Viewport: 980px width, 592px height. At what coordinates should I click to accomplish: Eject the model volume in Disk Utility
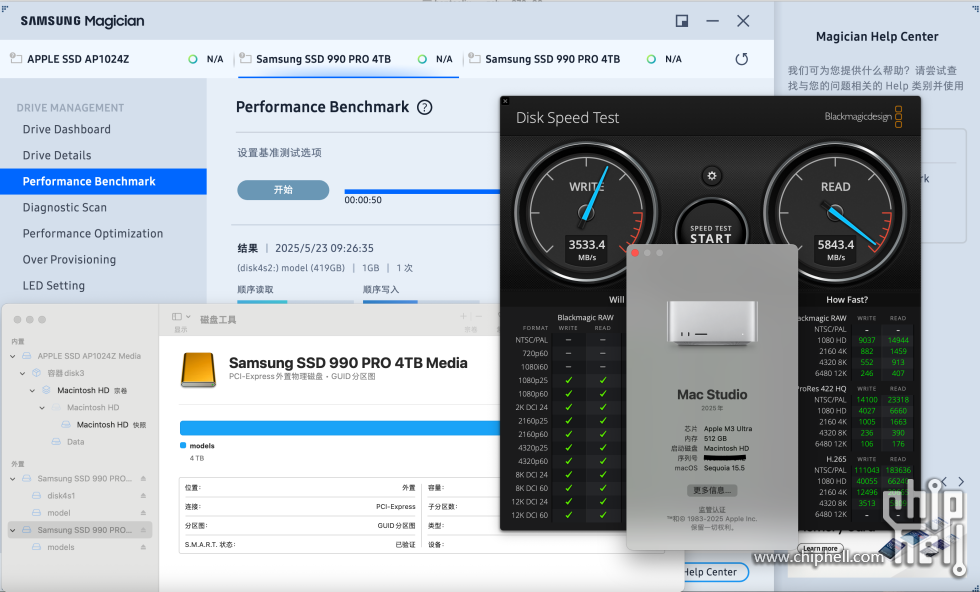coord(143,513)
